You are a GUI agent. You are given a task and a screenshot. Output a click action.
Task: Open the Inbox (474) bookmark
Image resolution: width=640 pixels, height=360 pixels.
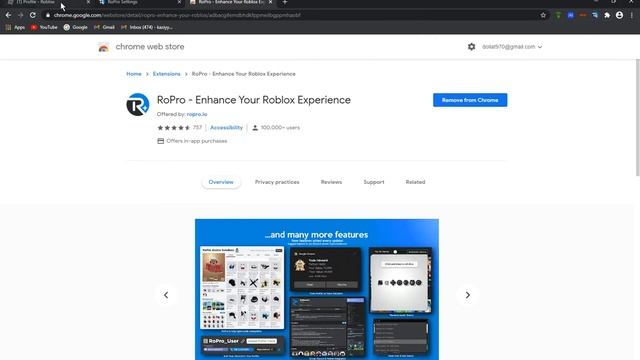[x=147, y=27]
